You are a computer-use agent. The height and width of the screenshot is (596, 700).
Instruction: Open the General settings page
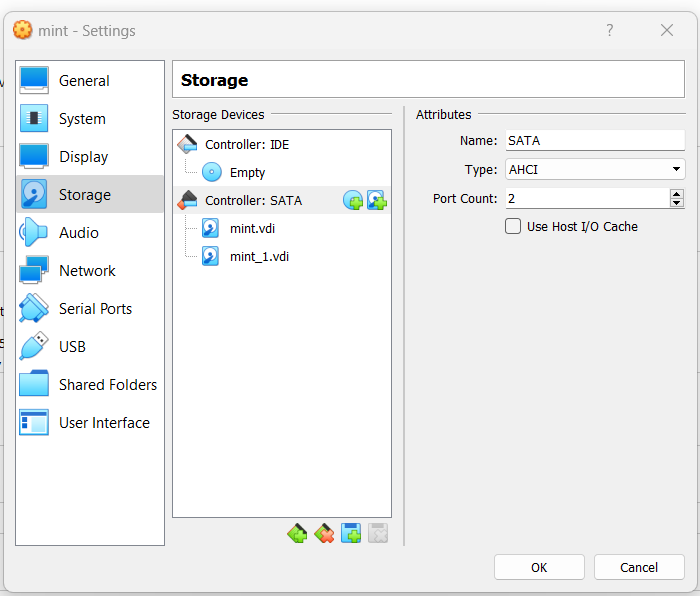[x=90, y=81]
